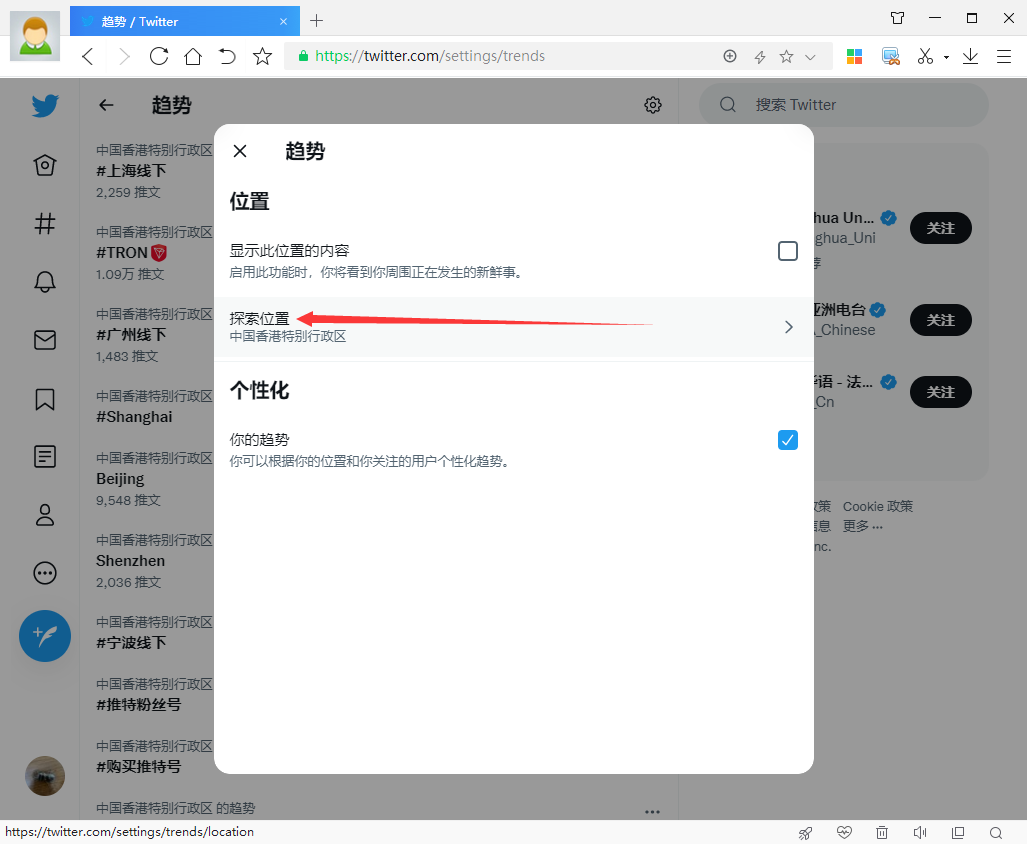Follow the hua Un... account with 关注
This screenshot has height=844, width=1027.
coord(941,228)
